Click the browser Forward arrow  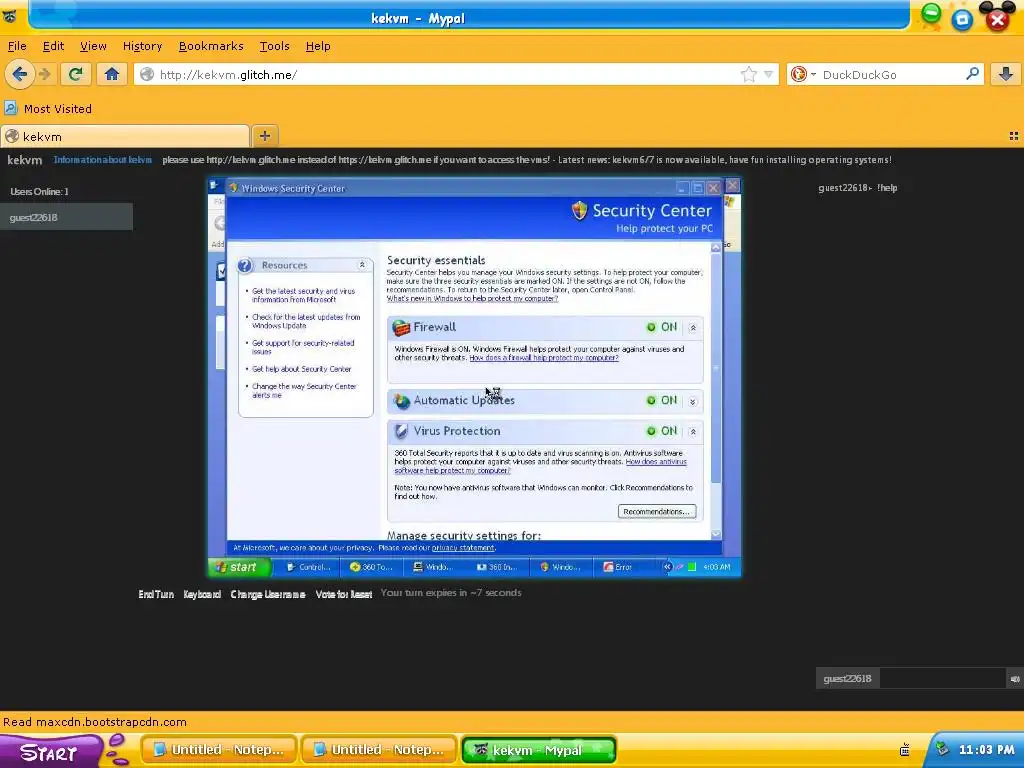(44, 74)
